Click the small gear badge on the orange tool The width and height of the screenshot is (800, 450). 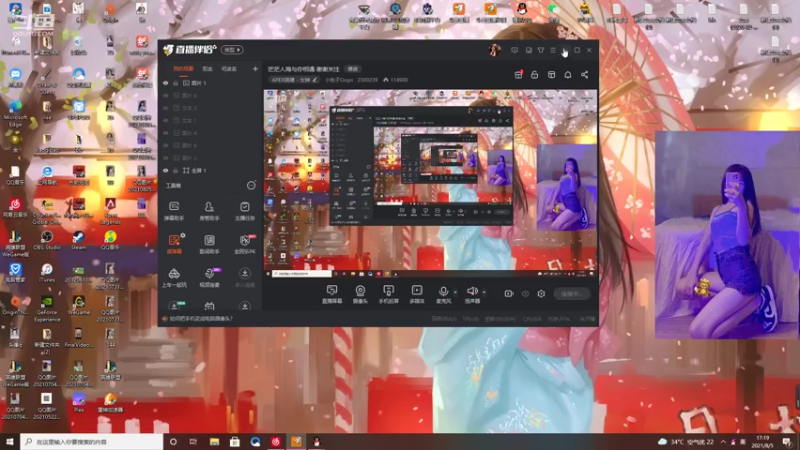coord(183,236)
